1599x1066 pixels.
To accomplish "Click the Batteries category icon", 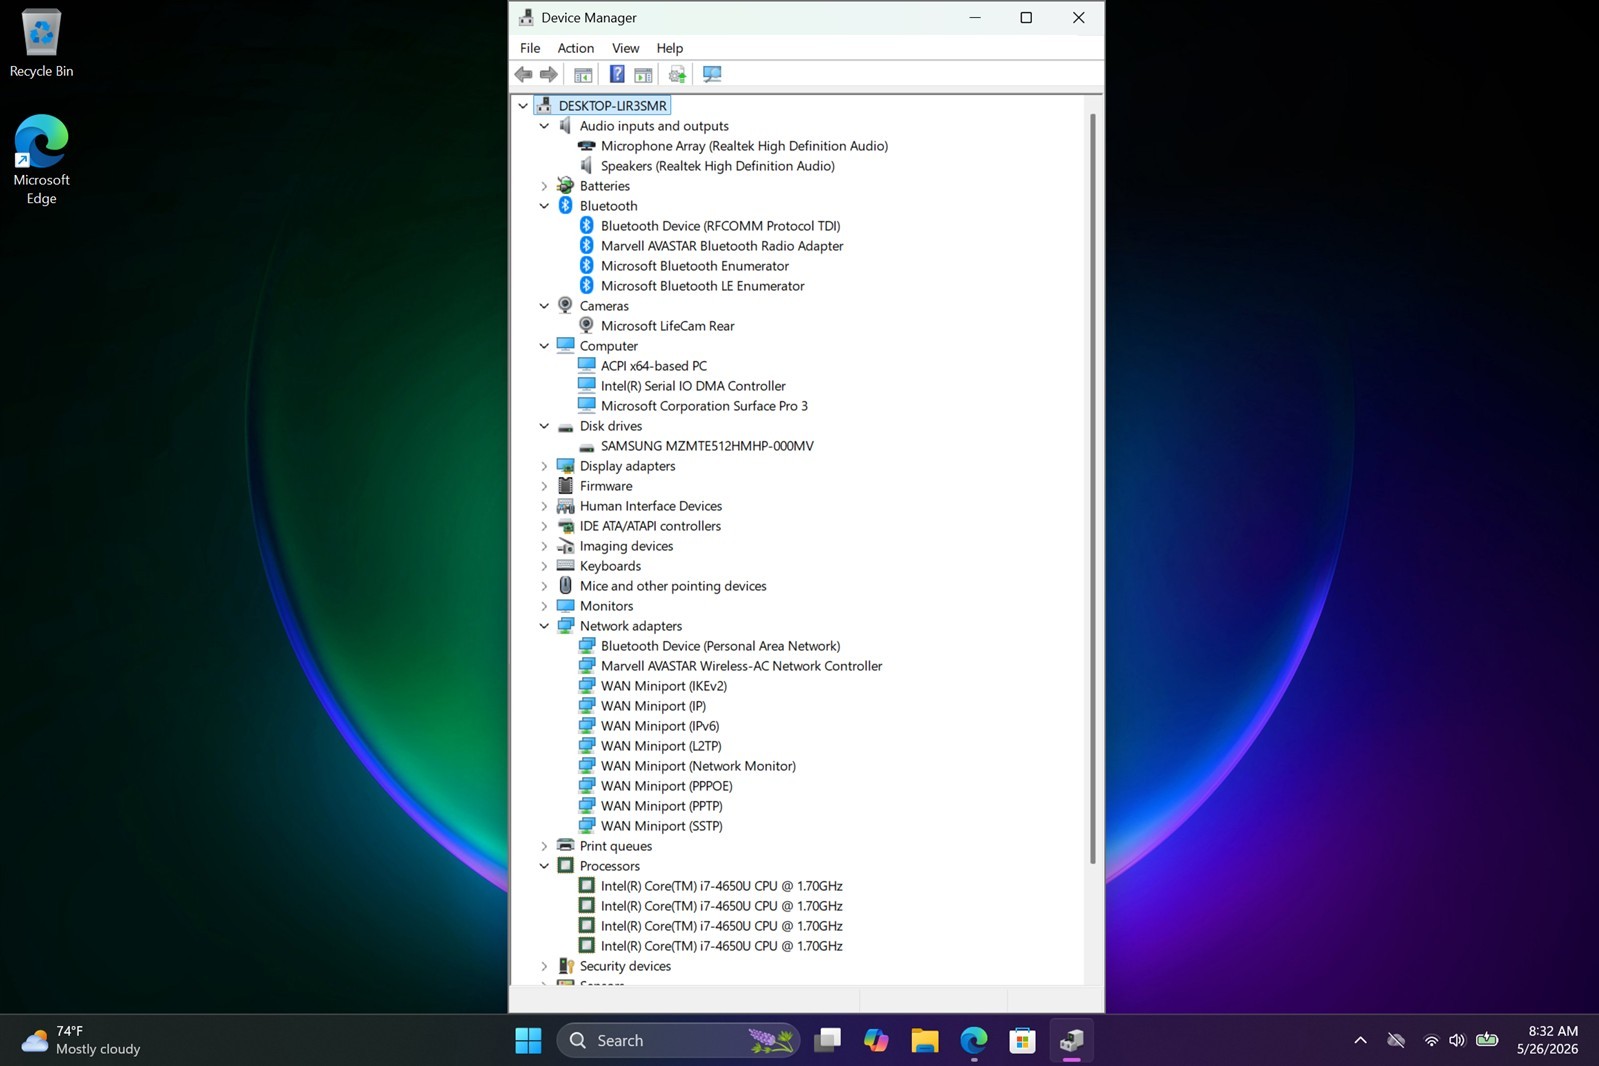I will 566,186.
